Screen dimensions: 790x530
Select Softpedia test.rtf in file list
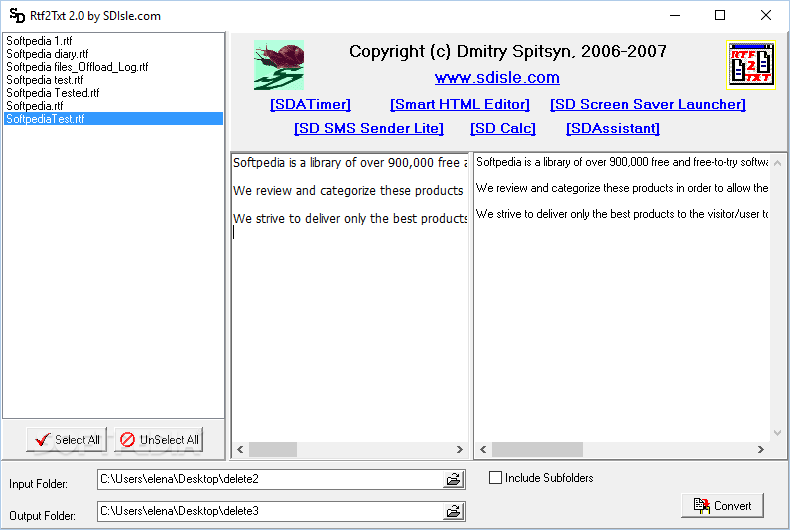113,80
